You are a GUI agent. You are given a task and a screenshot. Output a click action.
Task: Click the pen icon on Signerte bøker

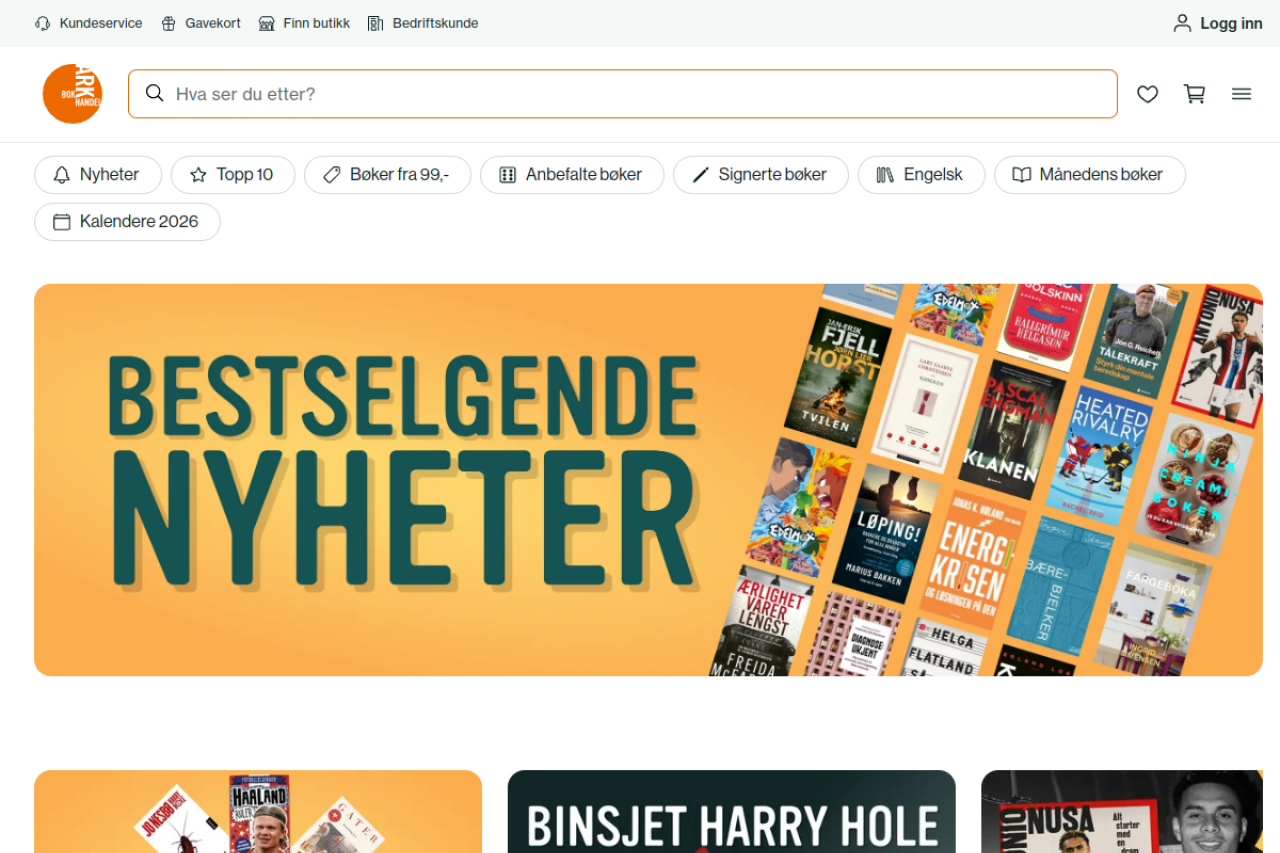pos(700,175)
